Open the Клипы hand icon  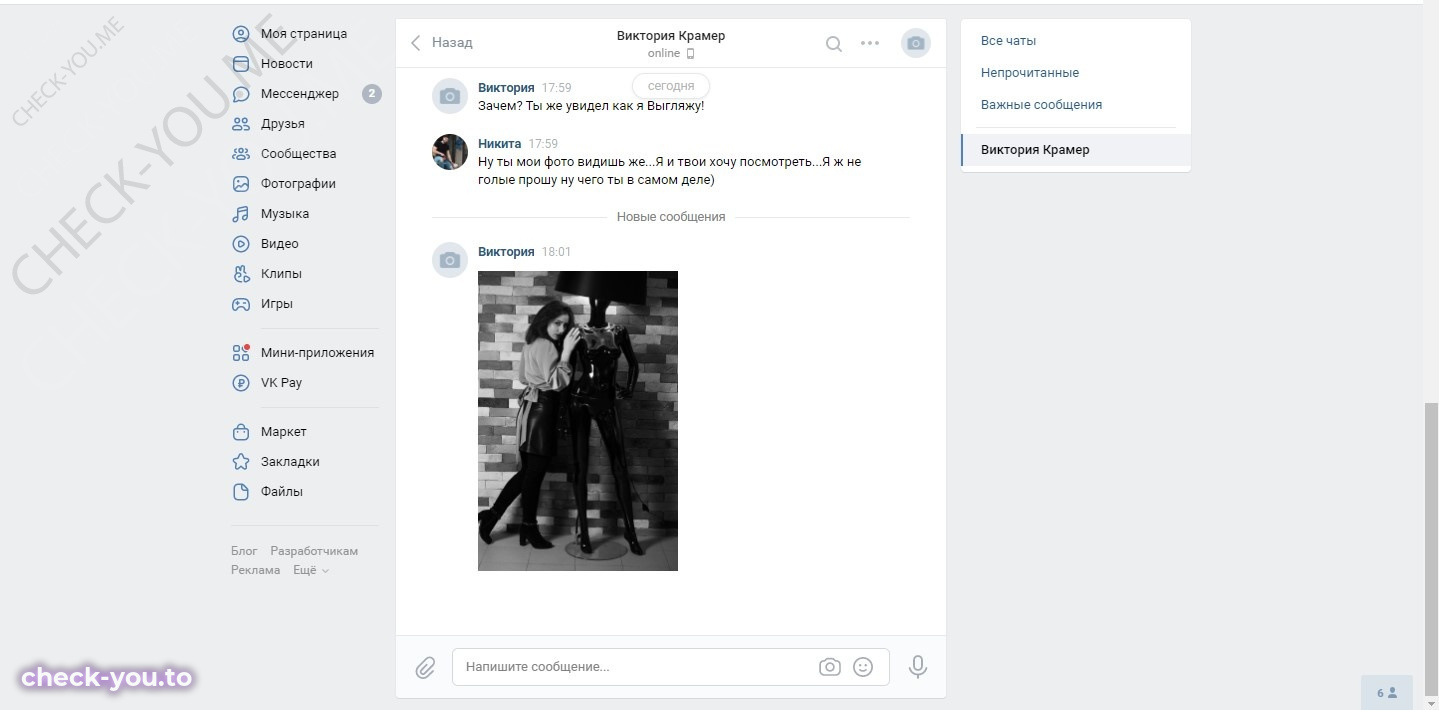(241, 274)
